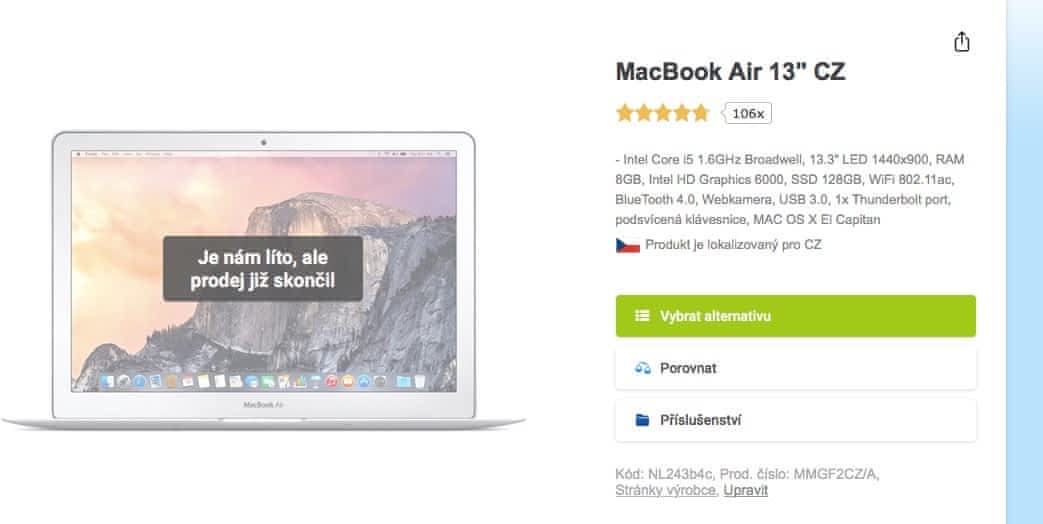The height and width of the screenshot is (524, 1043).
Task: Select the first gold rating star
Action: 625,113
